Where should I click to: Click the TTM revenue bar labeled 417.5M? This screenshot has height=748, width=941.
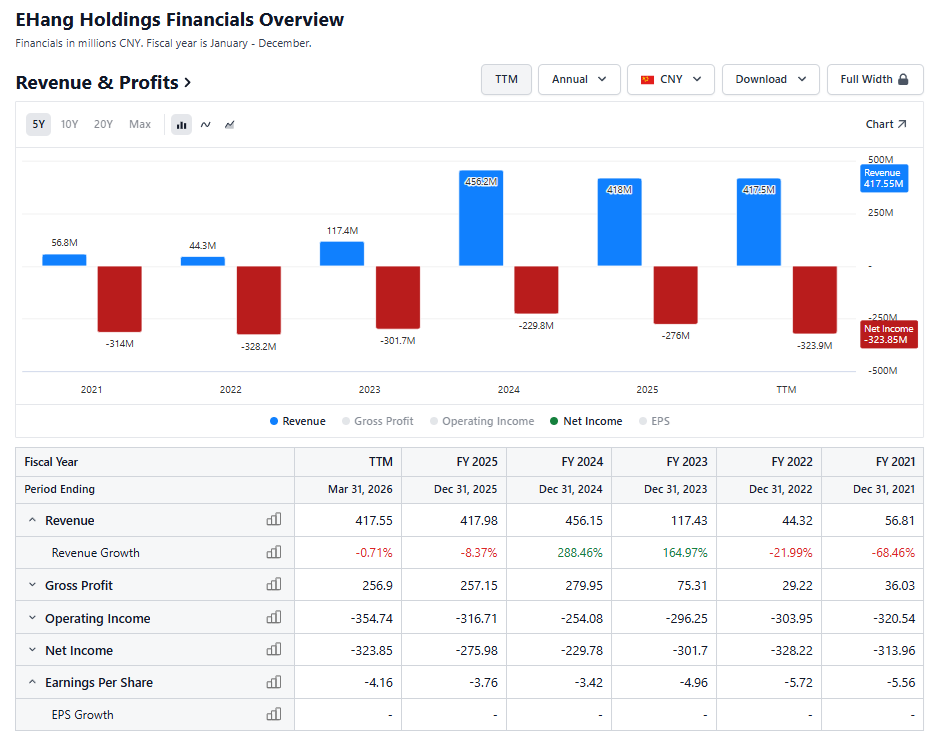pyautogui.click(x=759, y=222)
